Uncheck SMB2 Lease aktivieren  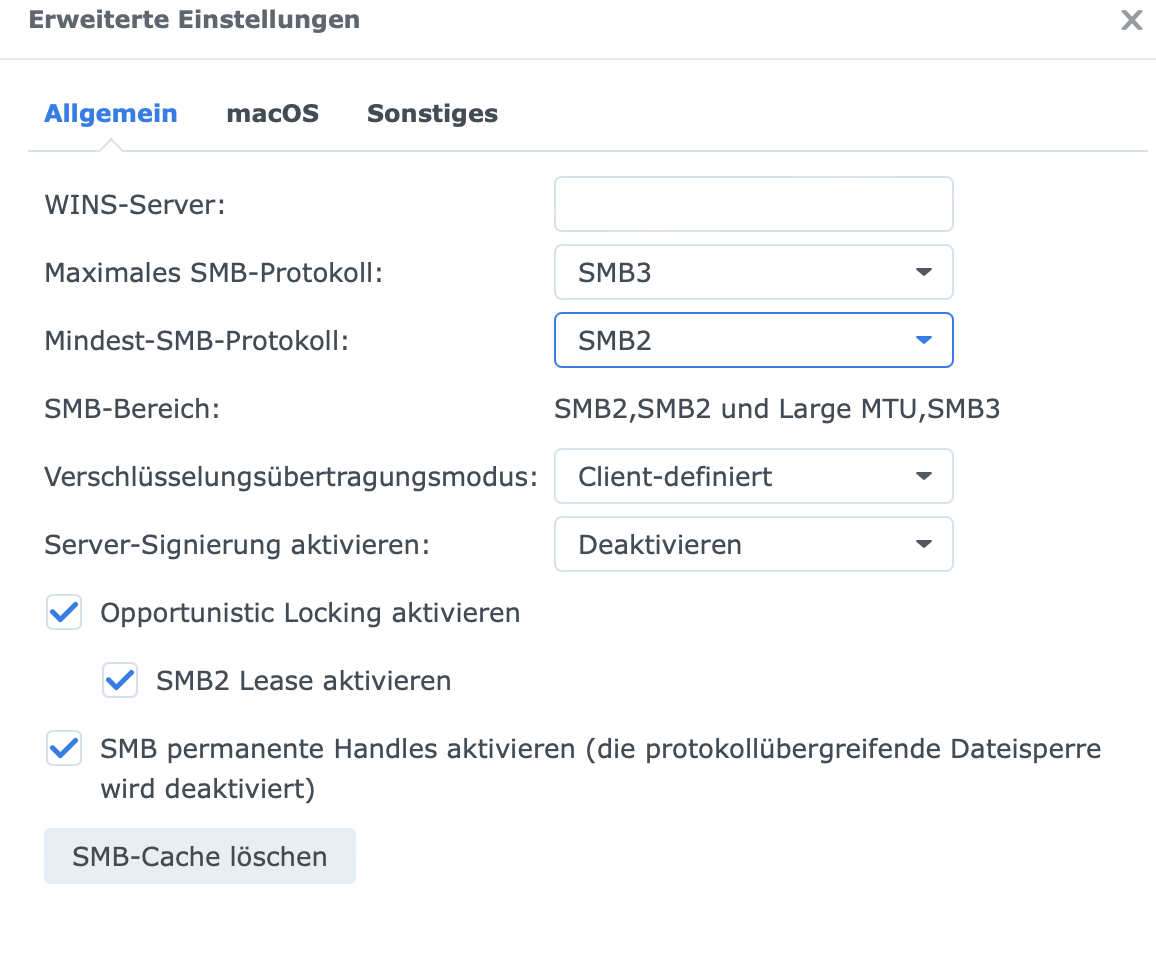coord(120,681)
